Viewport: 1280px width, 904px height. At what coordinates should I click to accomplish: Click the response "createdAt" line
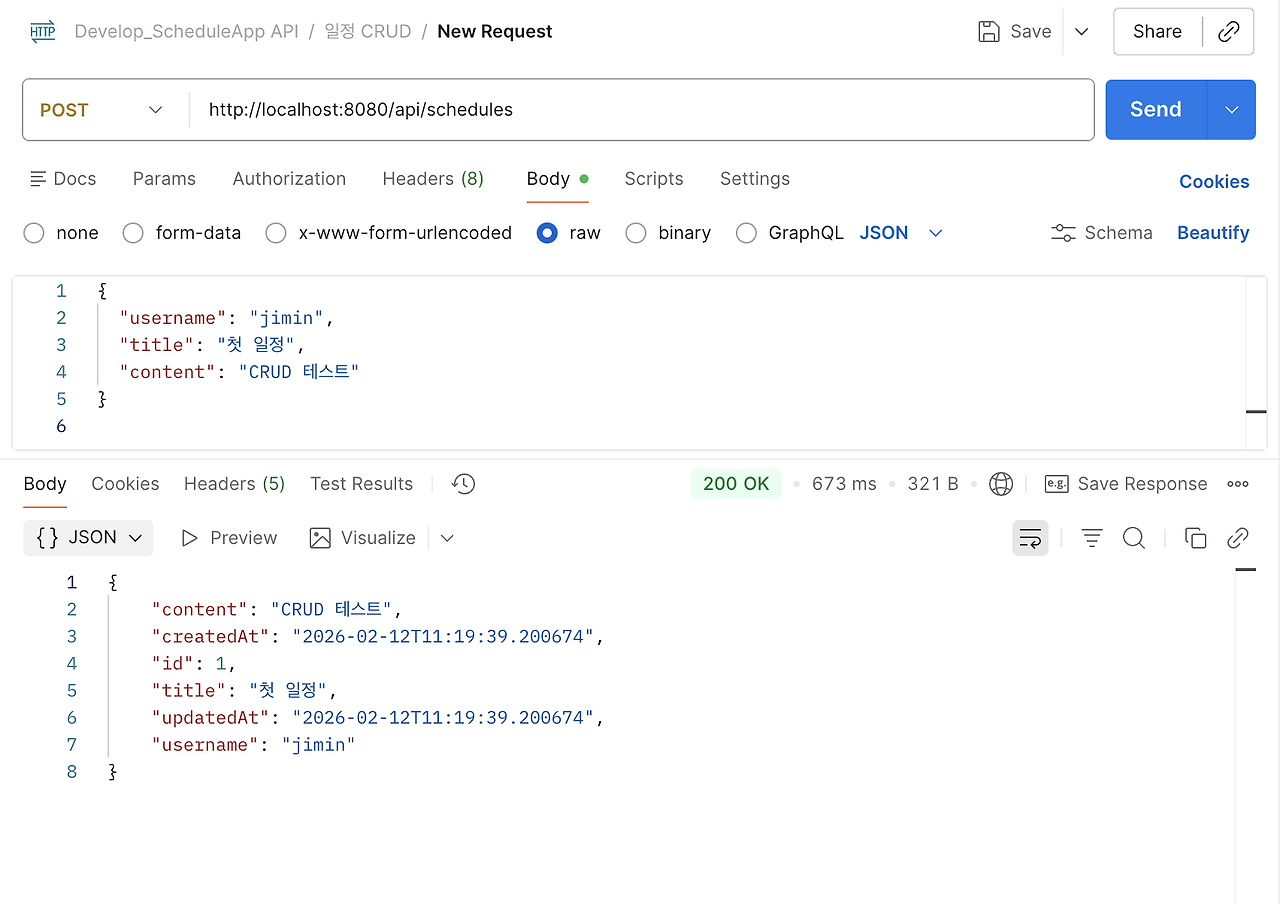tap(378, 636)
